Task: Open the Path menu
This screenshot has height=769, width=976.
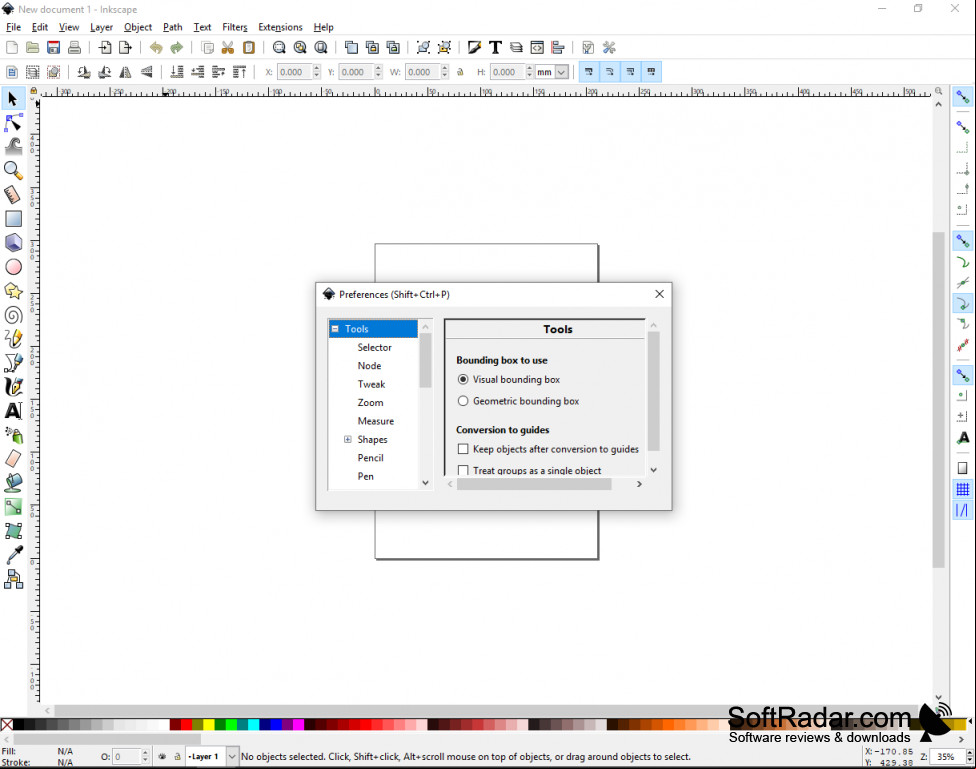Action: tap(172, 27)
